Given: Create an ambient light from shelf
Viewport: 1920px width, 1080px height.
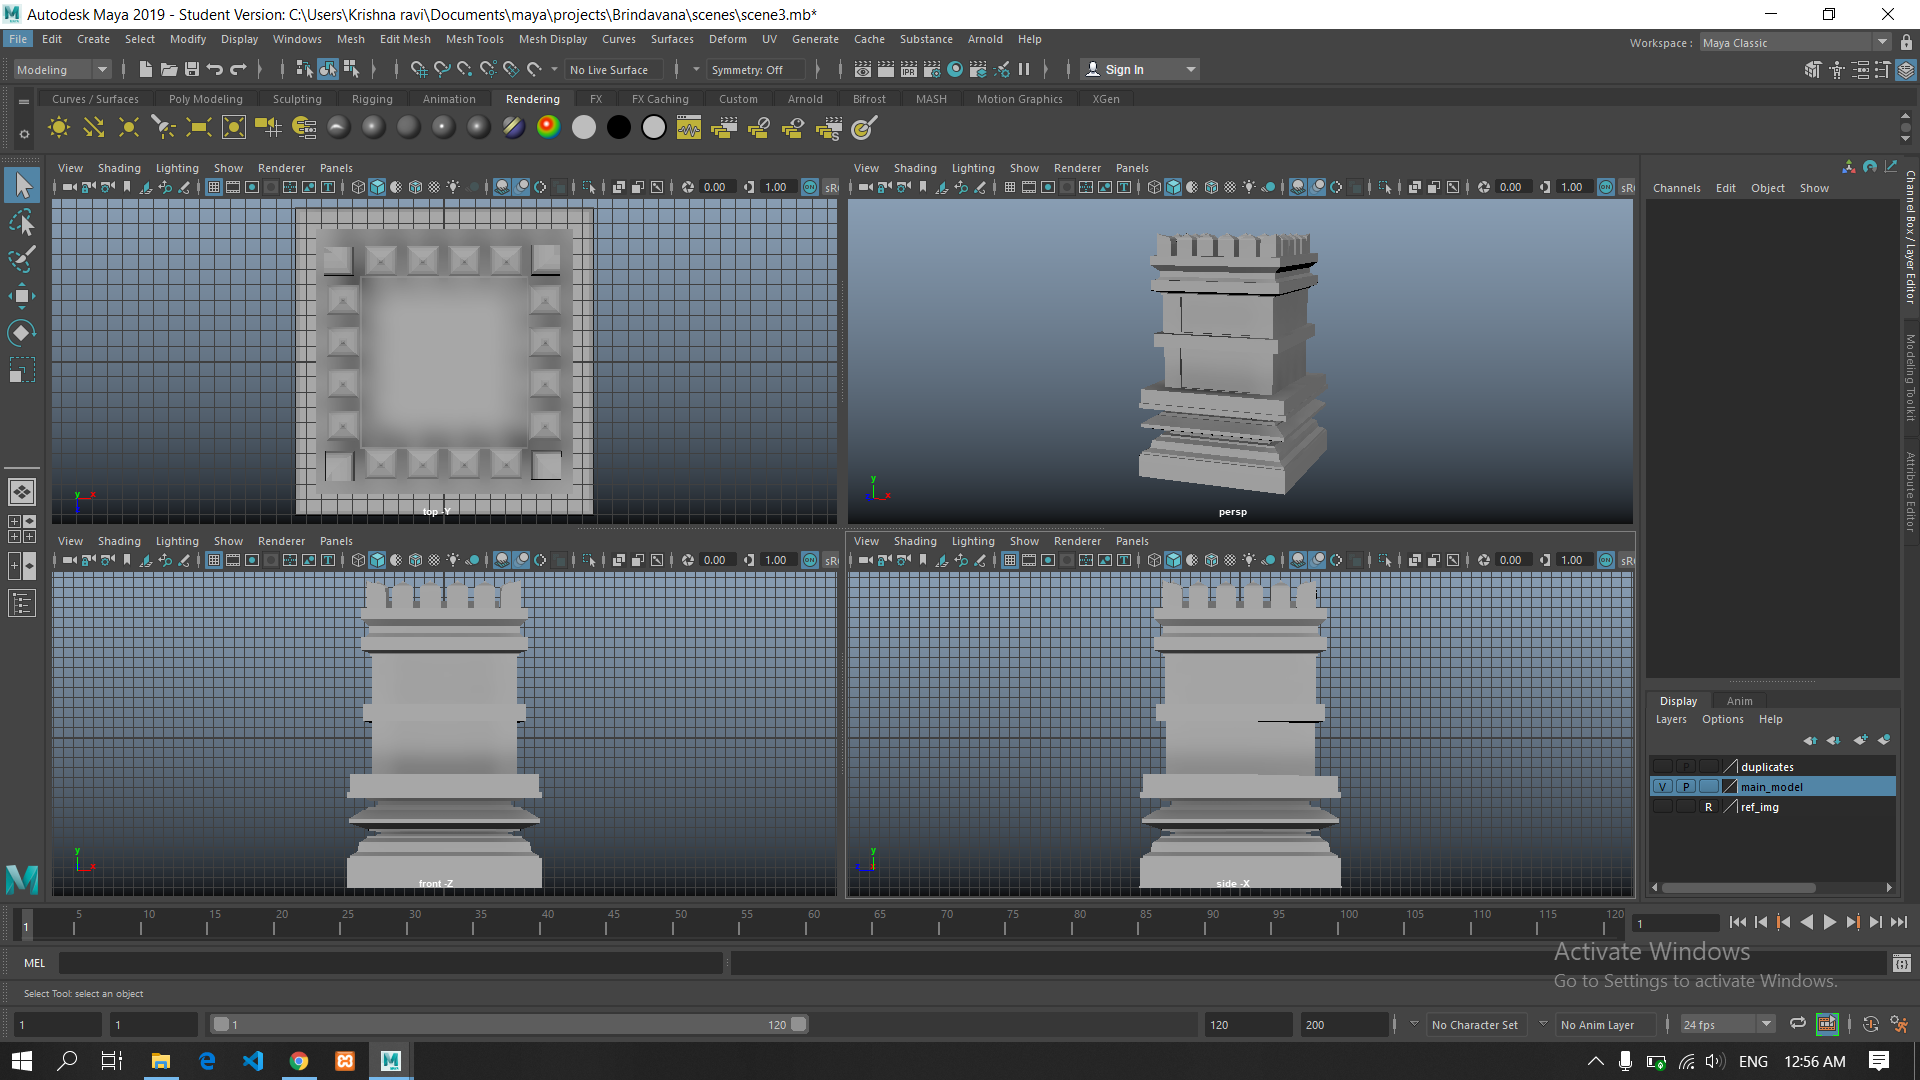Looking at the screenshot, I should pyautogui.click(x=59, y=127).
